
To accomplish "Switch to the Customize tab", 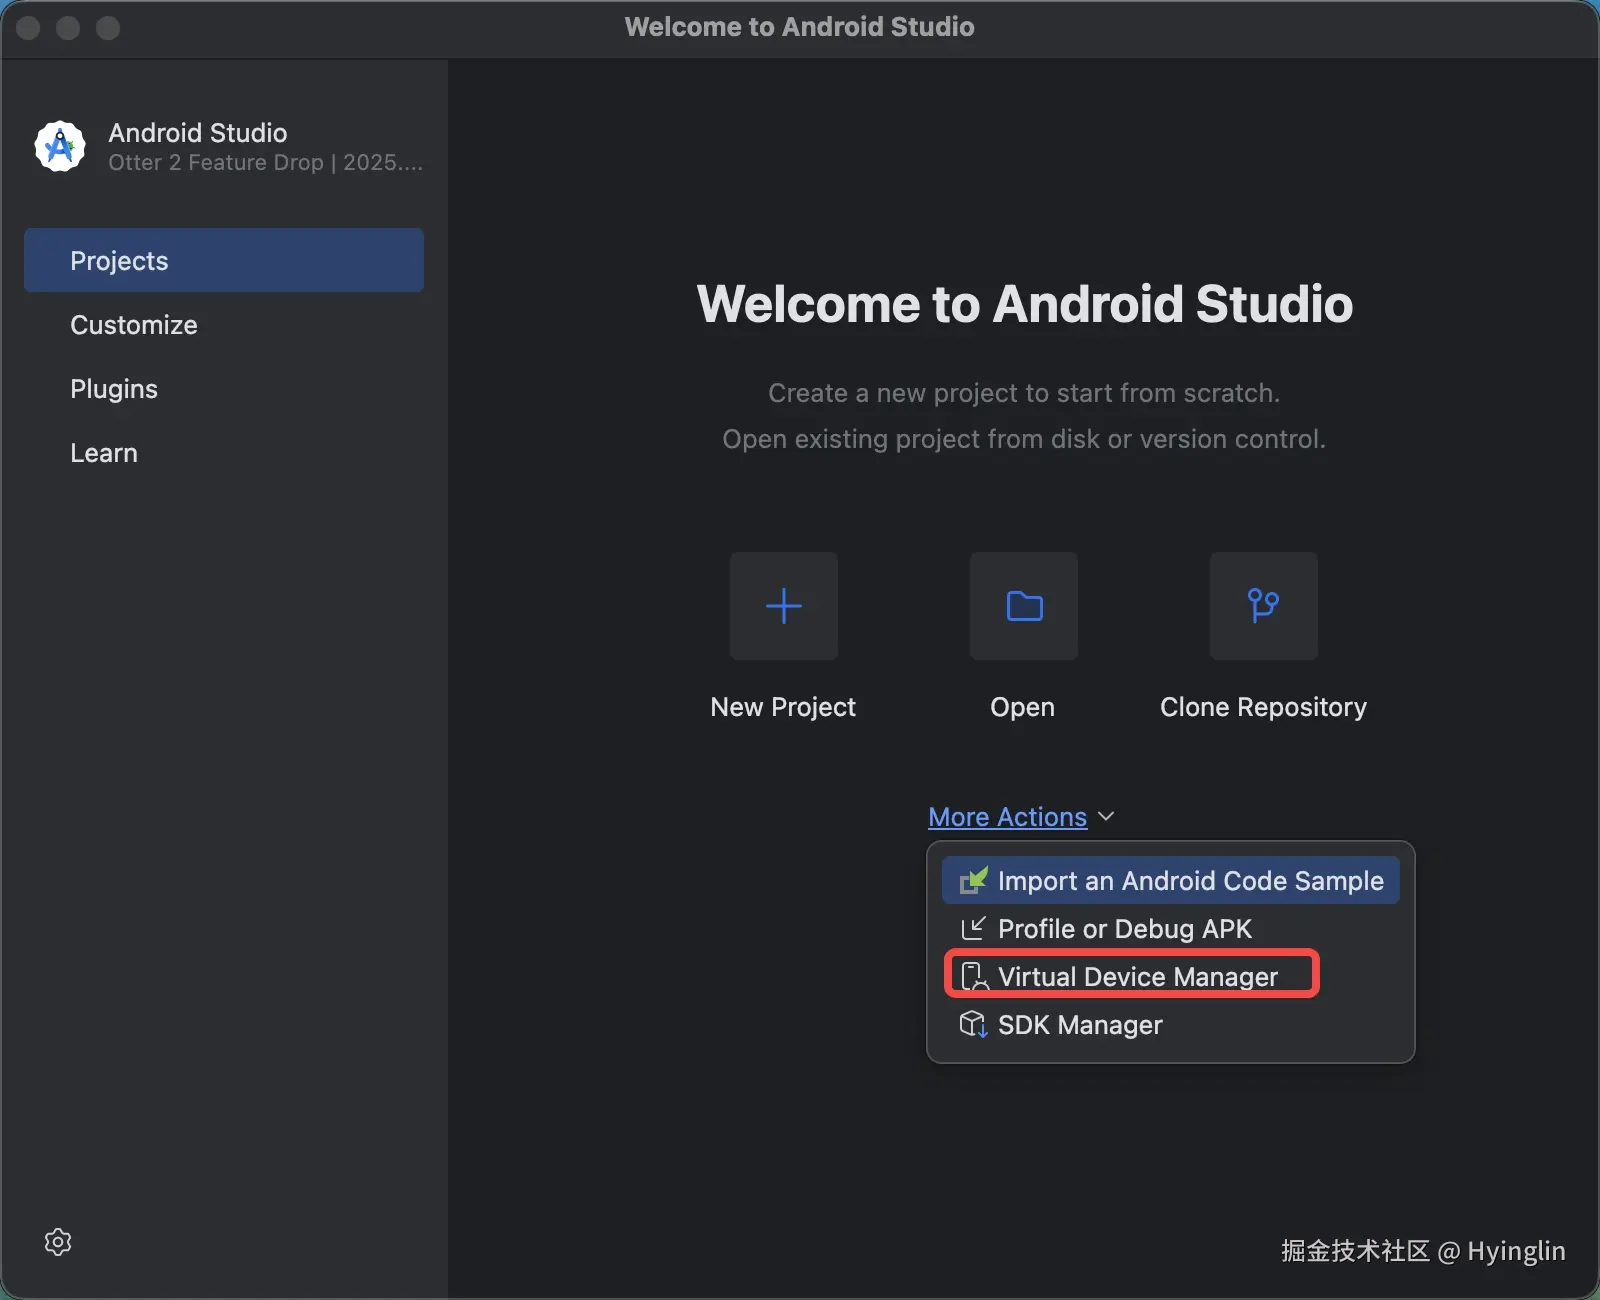I will tap(224, 325).
